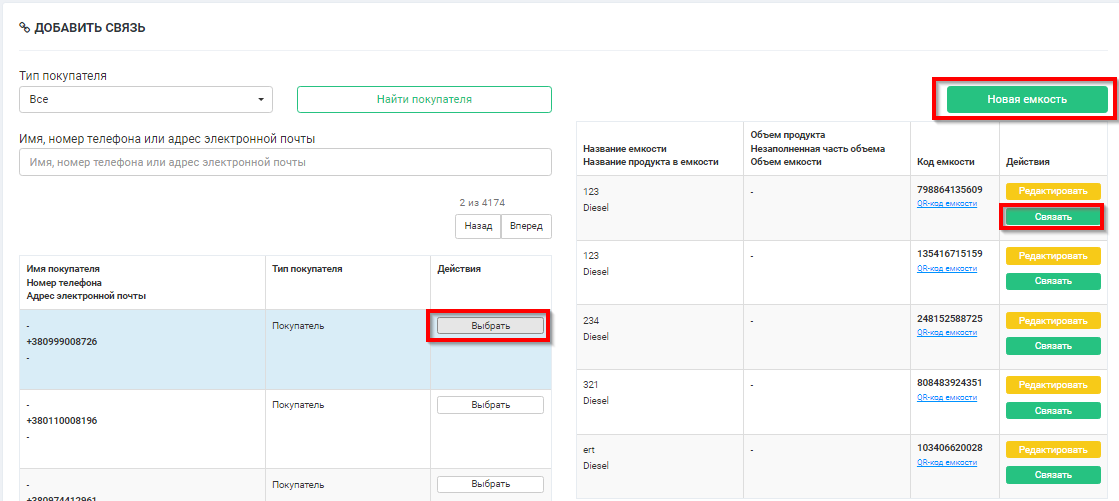Link container with code 798864135609
Image resolution: width=1119 pixels, height=501 pixels.
(x=1053, y=217)
